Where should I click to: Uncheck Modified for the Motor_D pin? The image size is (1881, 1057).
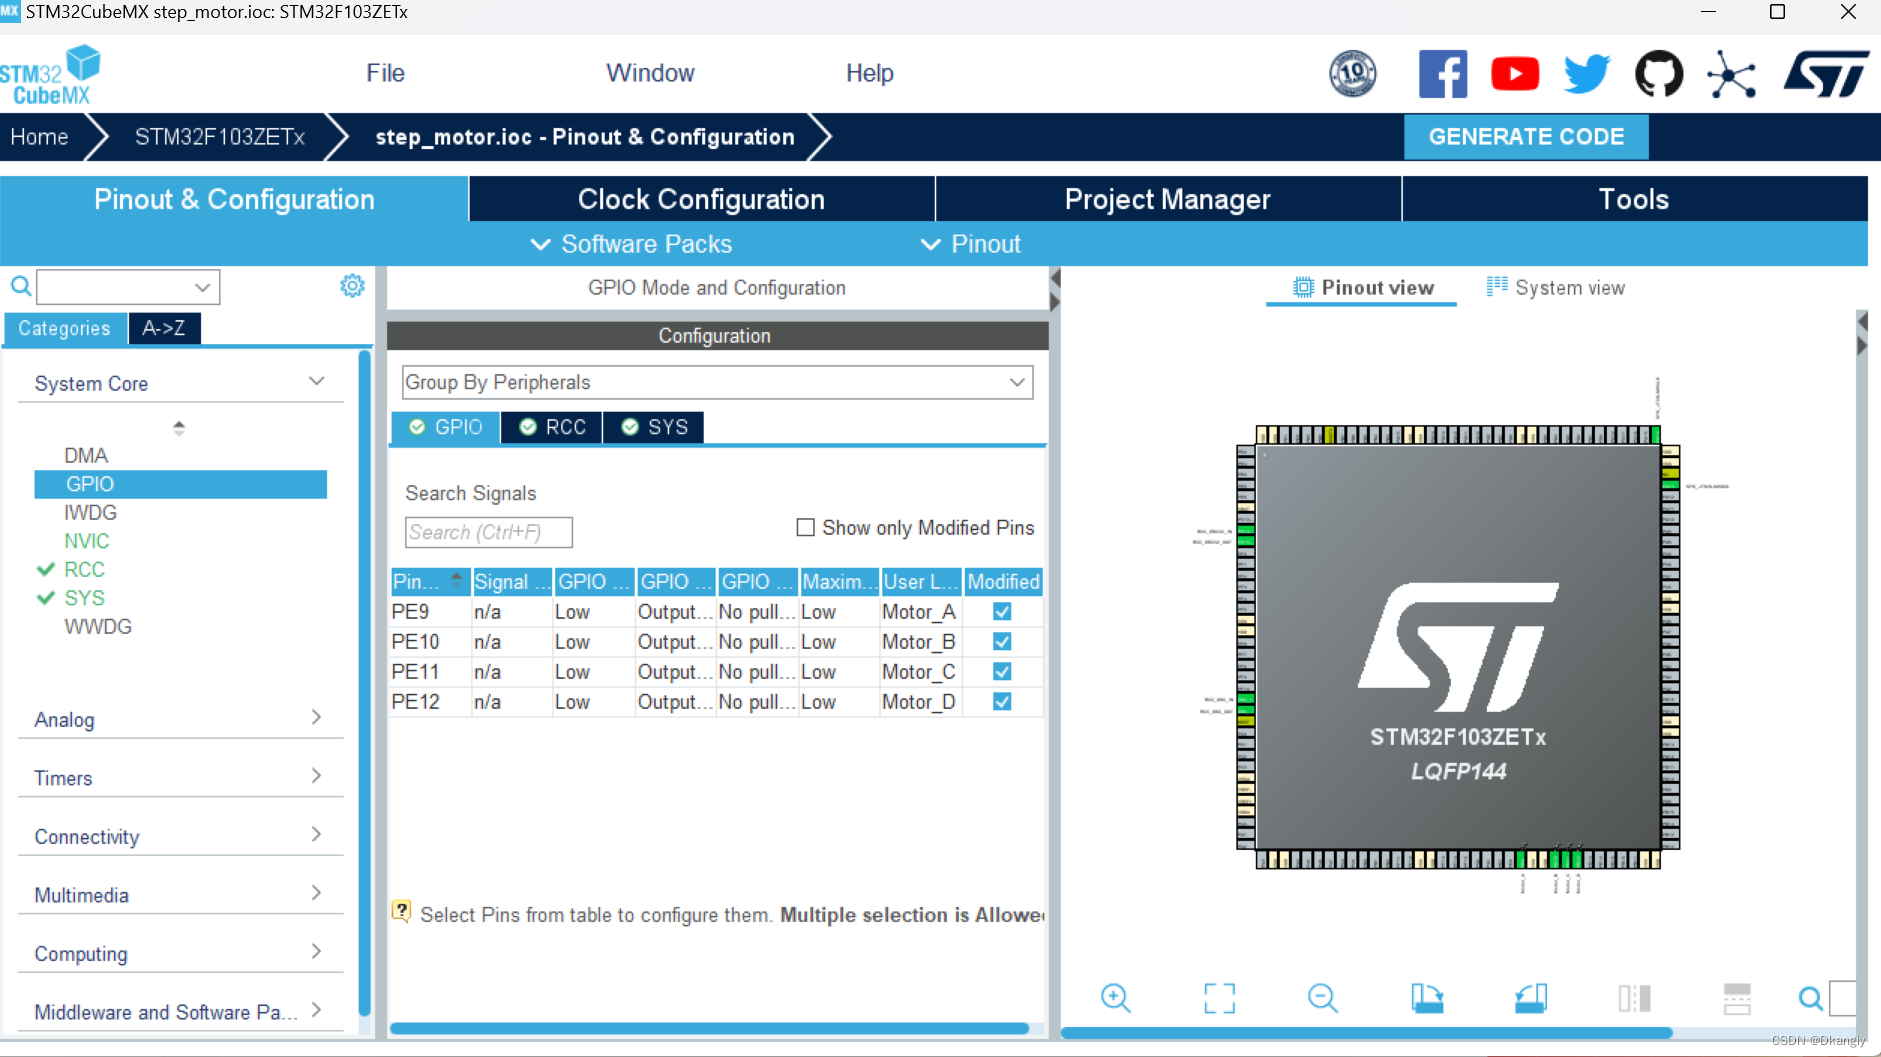tap(1003, 701)
